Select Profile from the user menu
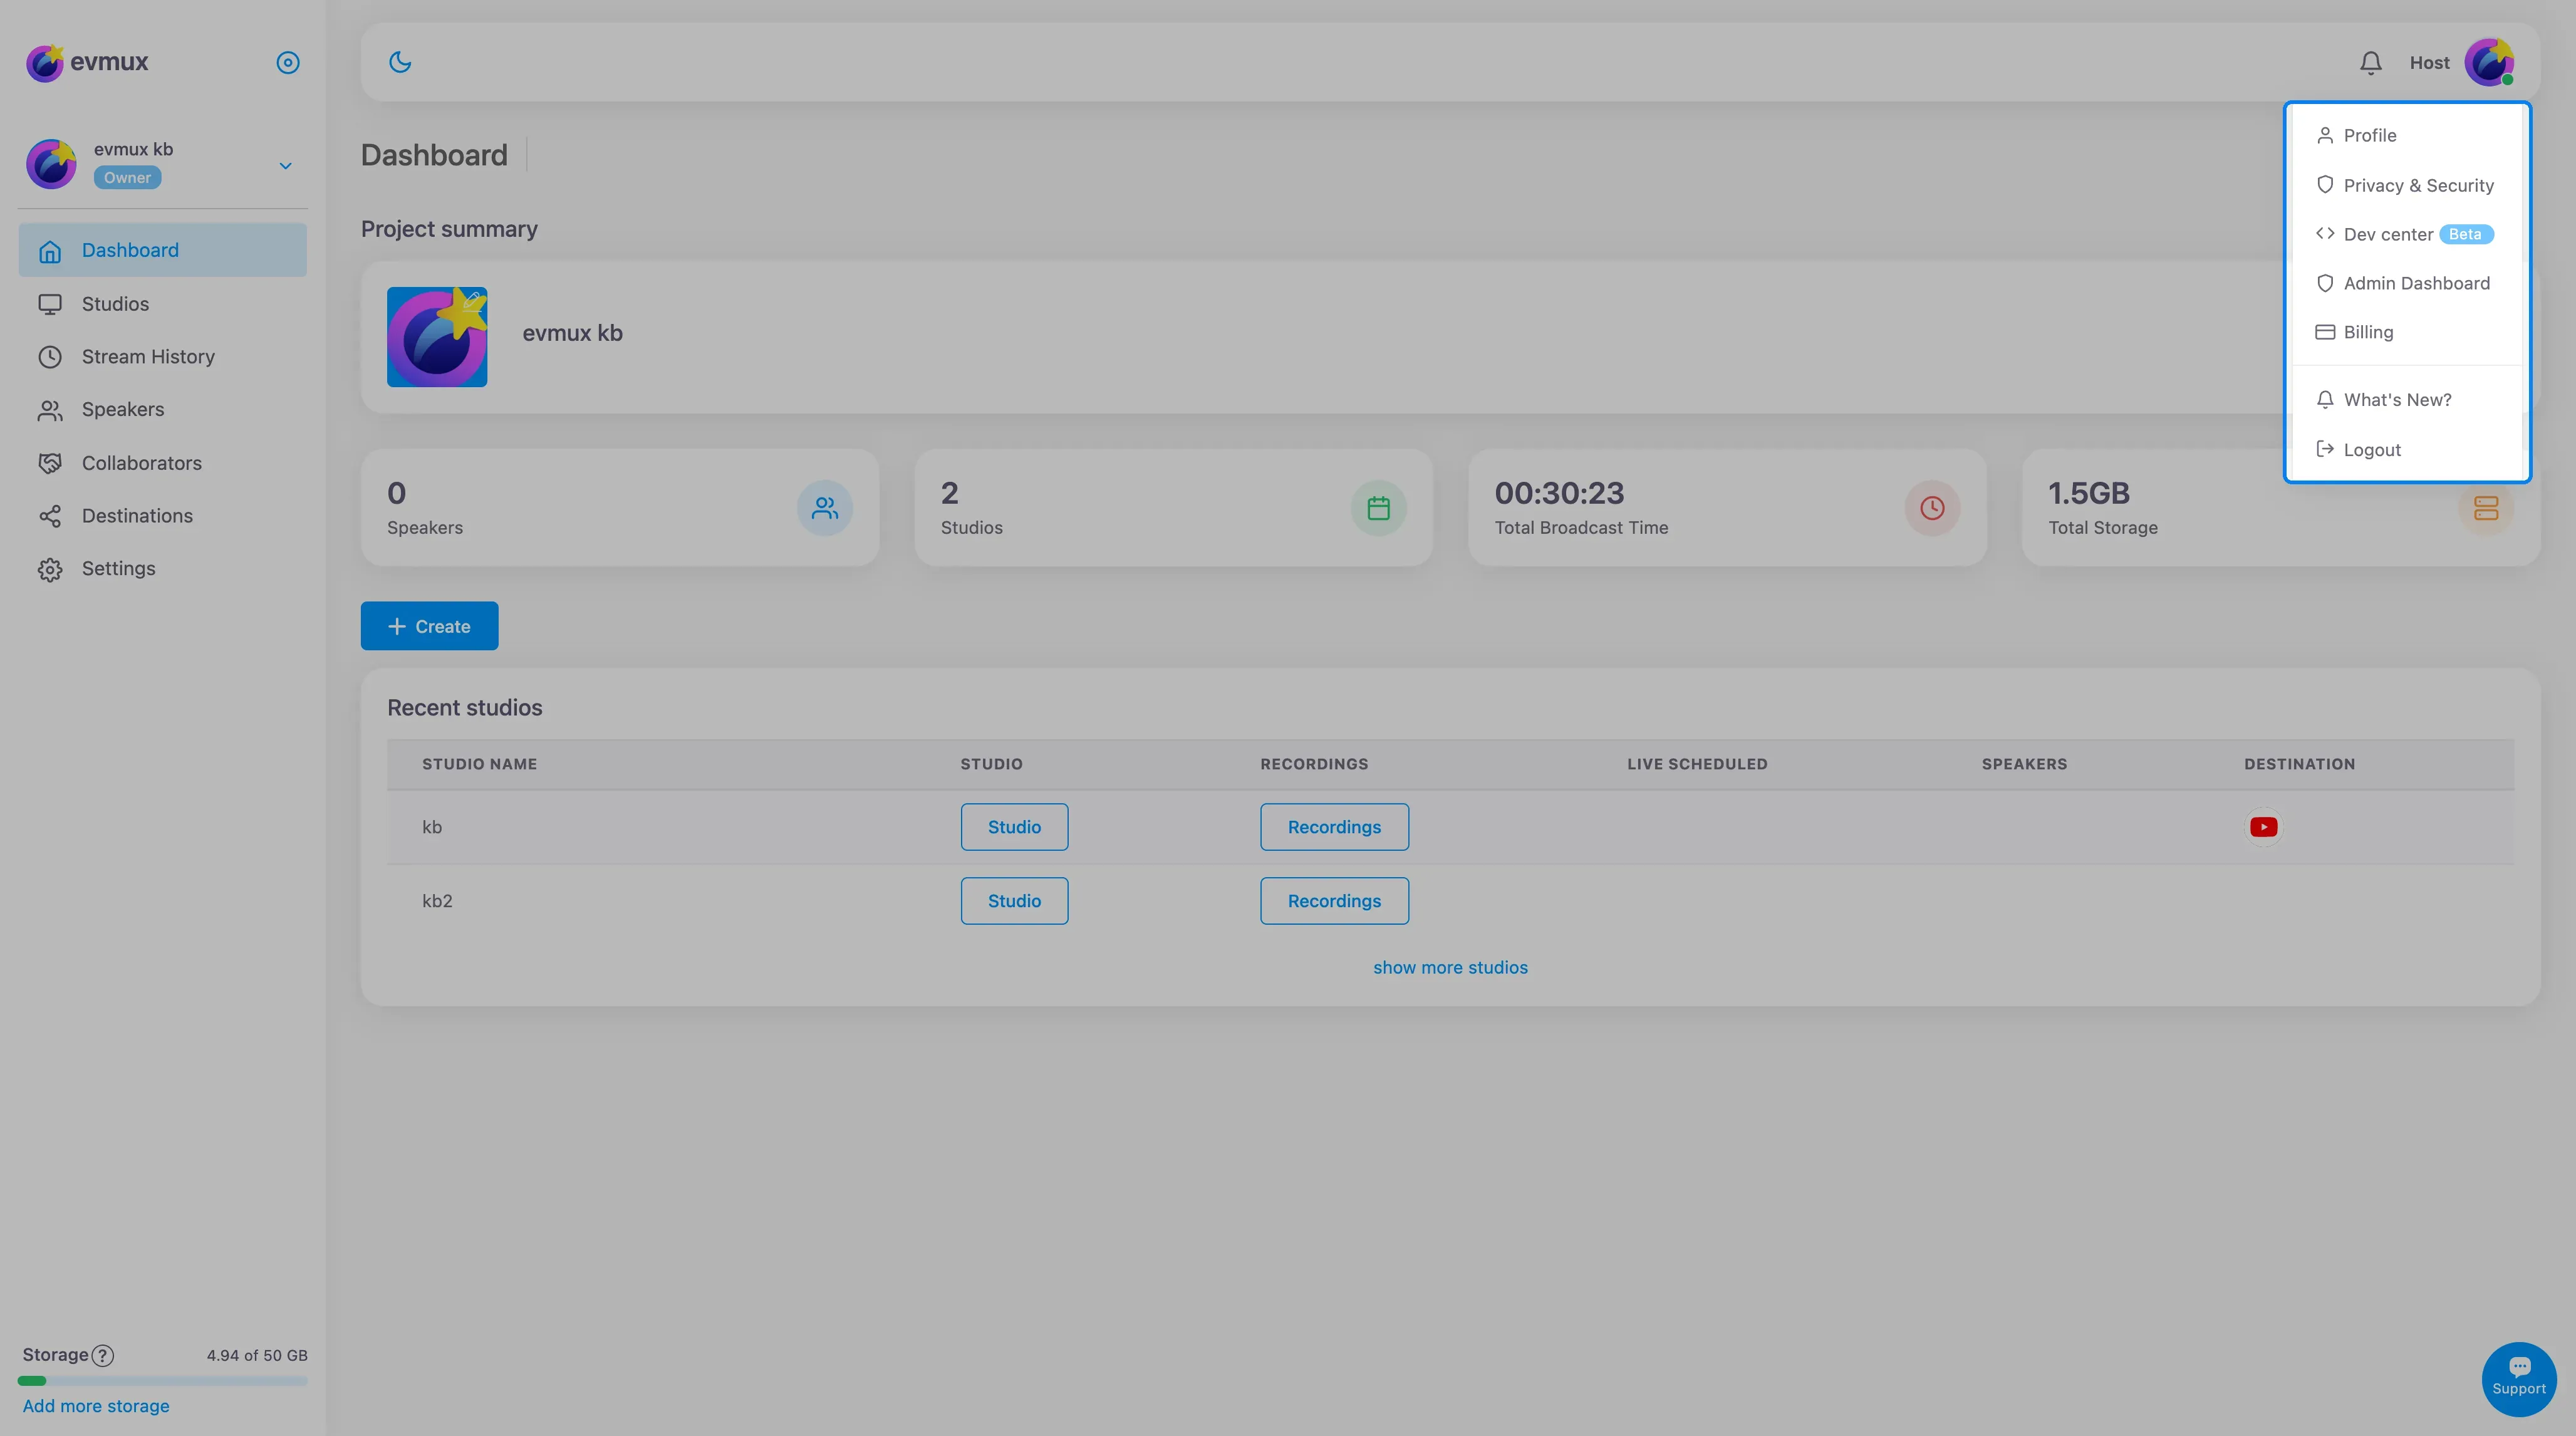2576x1436 pixels. 2406,135
